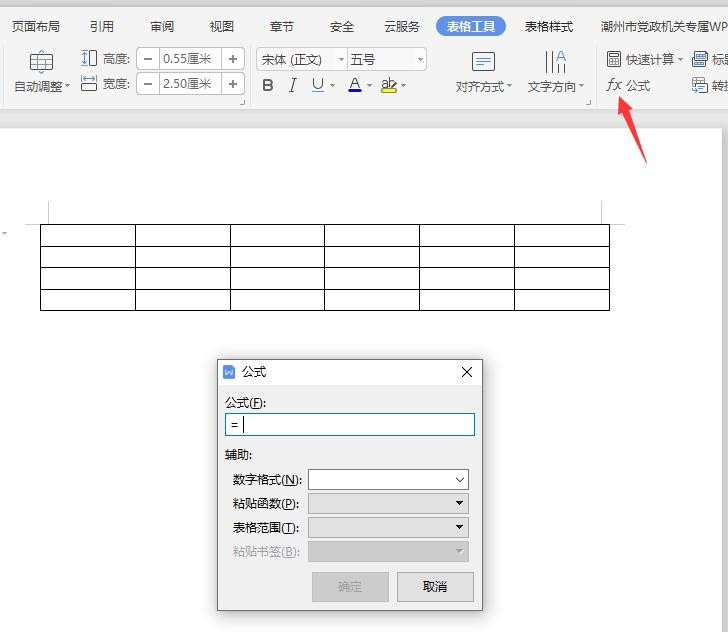
Task: Switch to the Table Style tab
Action: [x=549, y=27]
